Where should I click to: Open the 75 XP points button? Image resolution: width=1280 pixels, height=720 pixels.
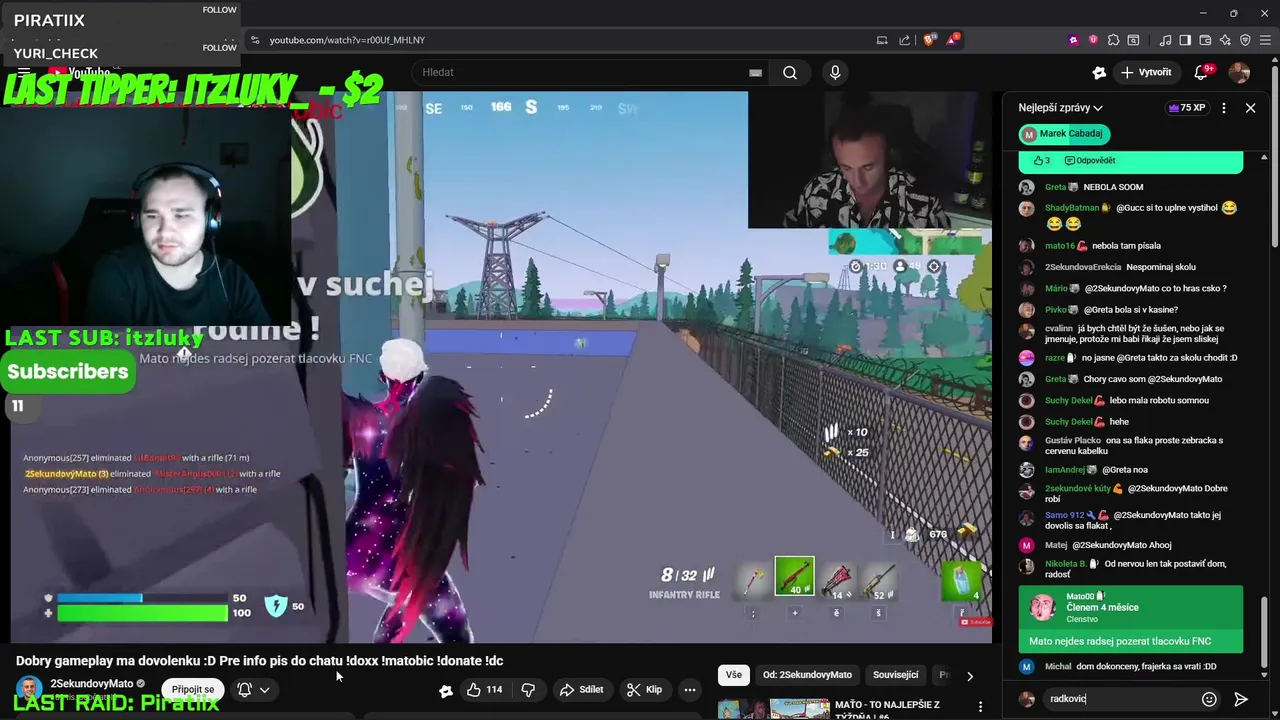click(x=1187, y=108)
